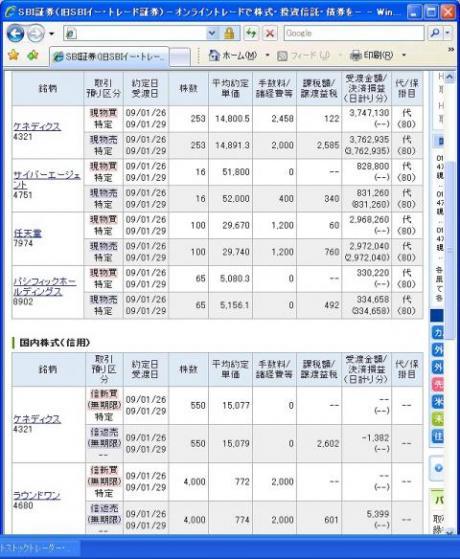The image size is (460, 559).
Task: Open the ケネディクス link in cash table
Action: click(37, 126)
